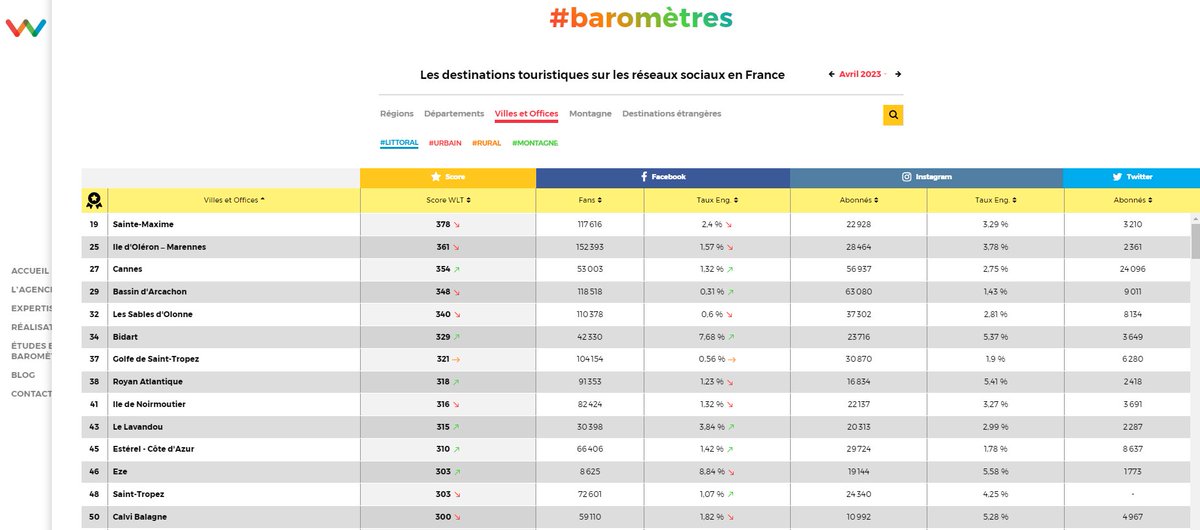Select the Saint-Tropez row name
The height and width of the screenshot is (530, 1200).
(x=139, y=494)
